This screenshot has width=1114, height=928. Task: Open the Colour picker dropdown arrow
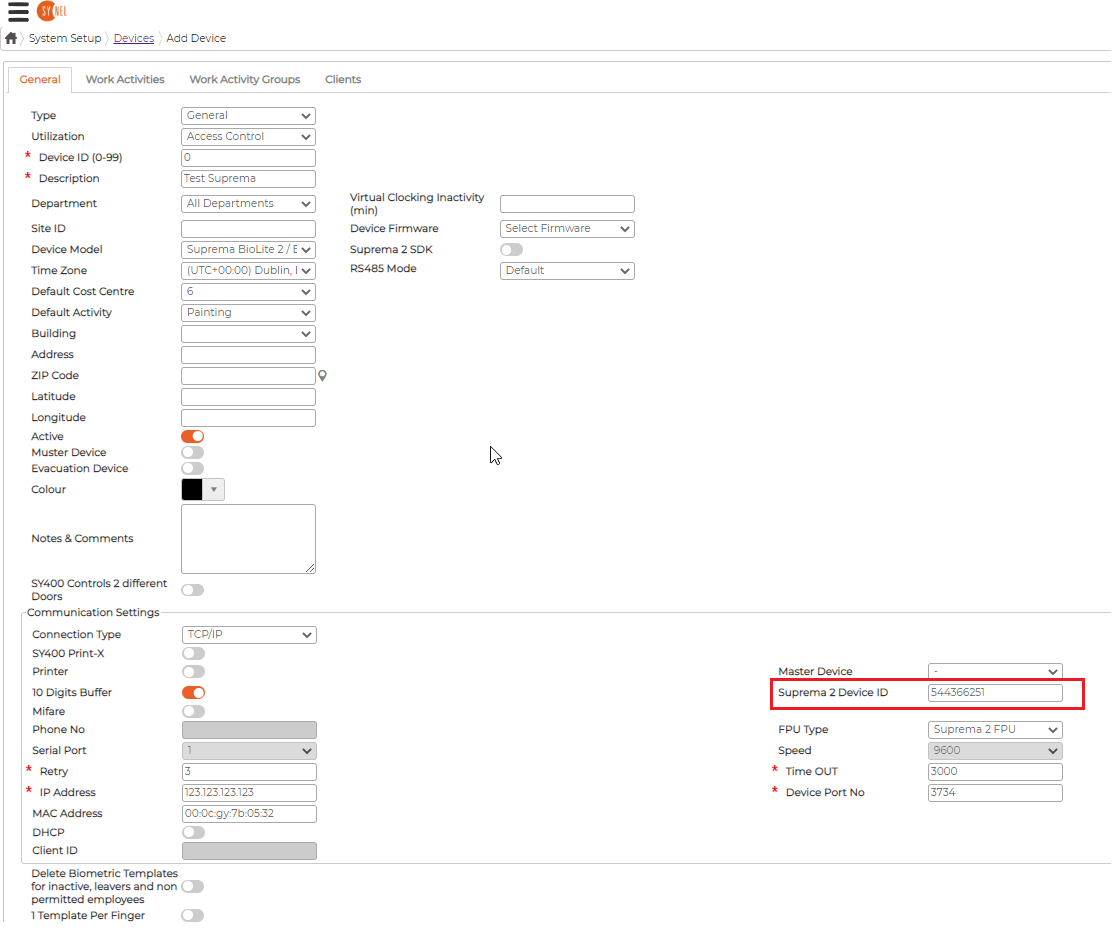214,489
